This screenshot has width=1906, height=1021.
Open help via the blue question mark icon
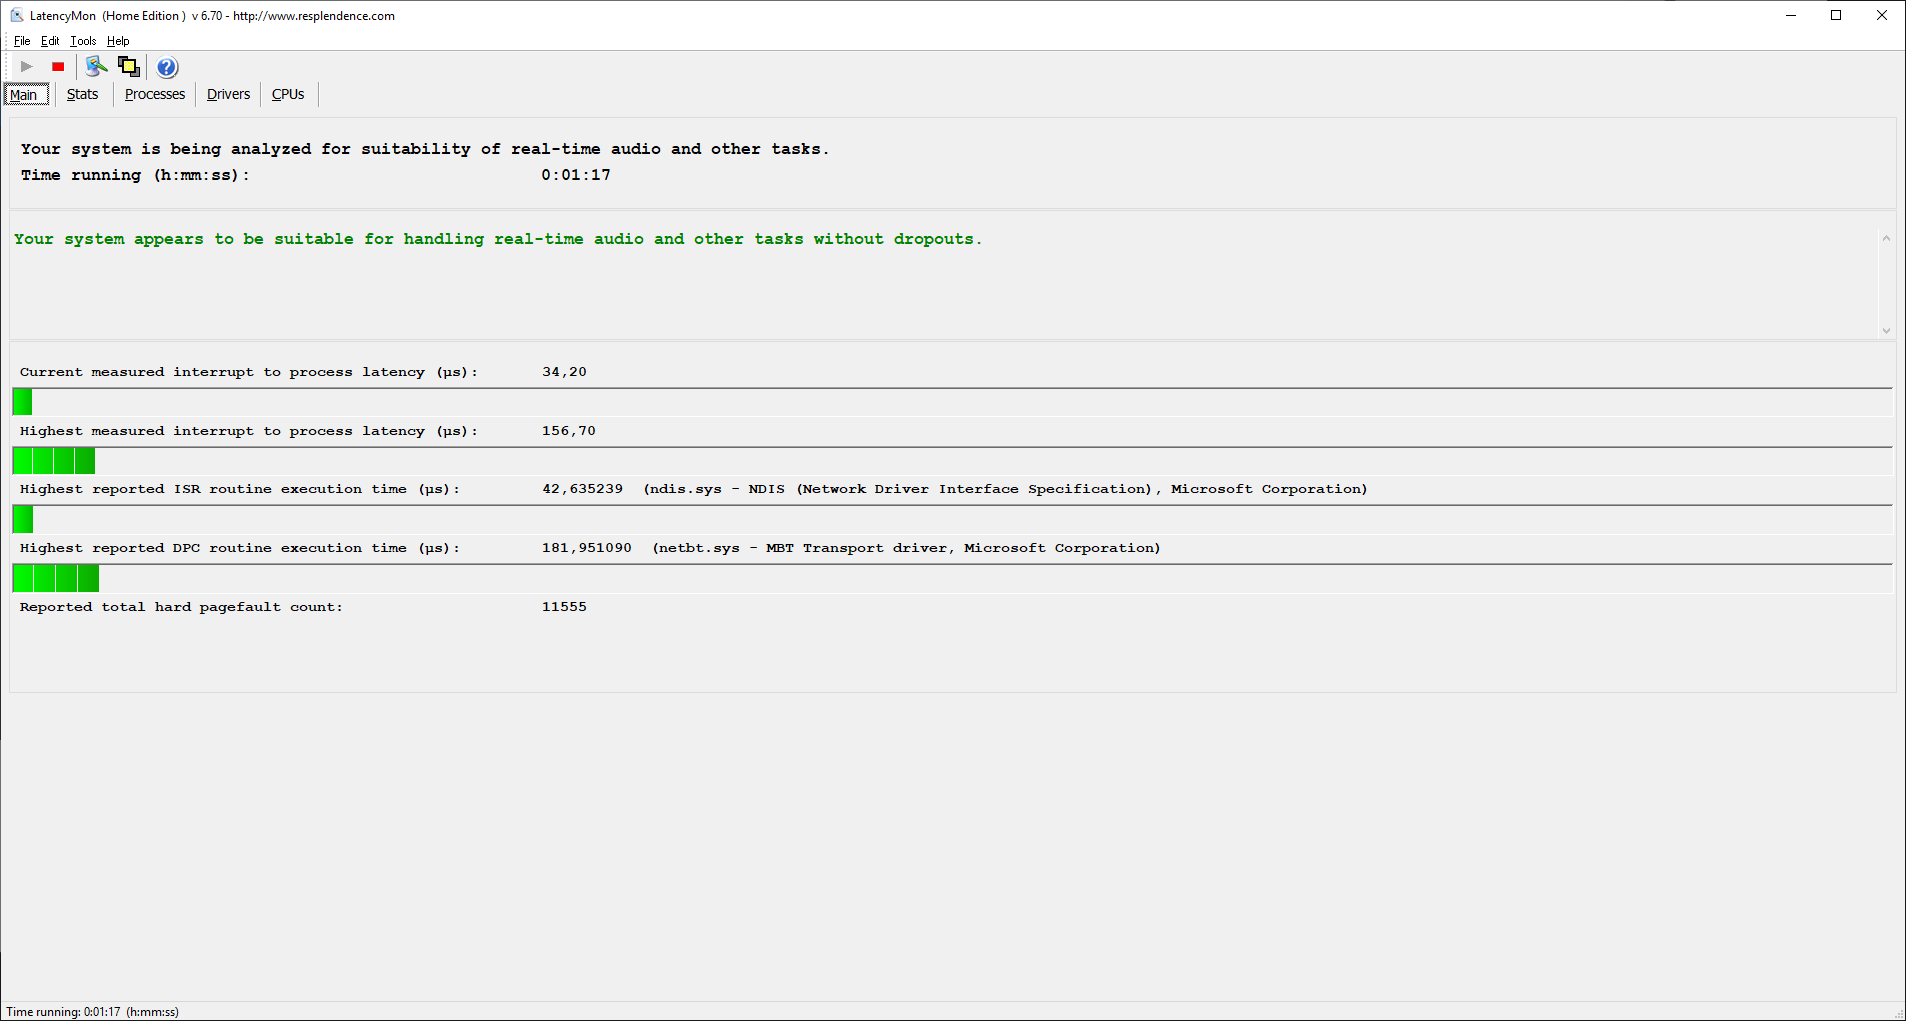coord(167,67)
